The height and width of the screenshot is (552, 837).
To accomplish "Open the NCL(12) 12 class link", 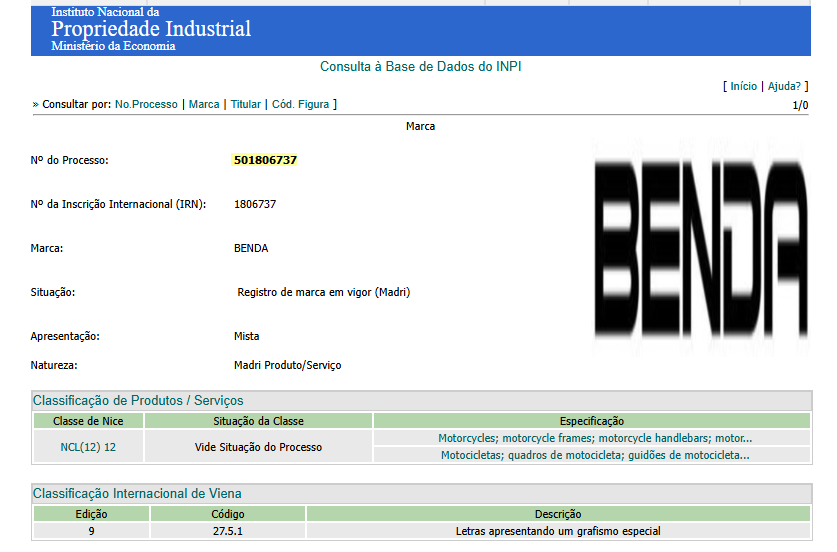I will (88, 447).
